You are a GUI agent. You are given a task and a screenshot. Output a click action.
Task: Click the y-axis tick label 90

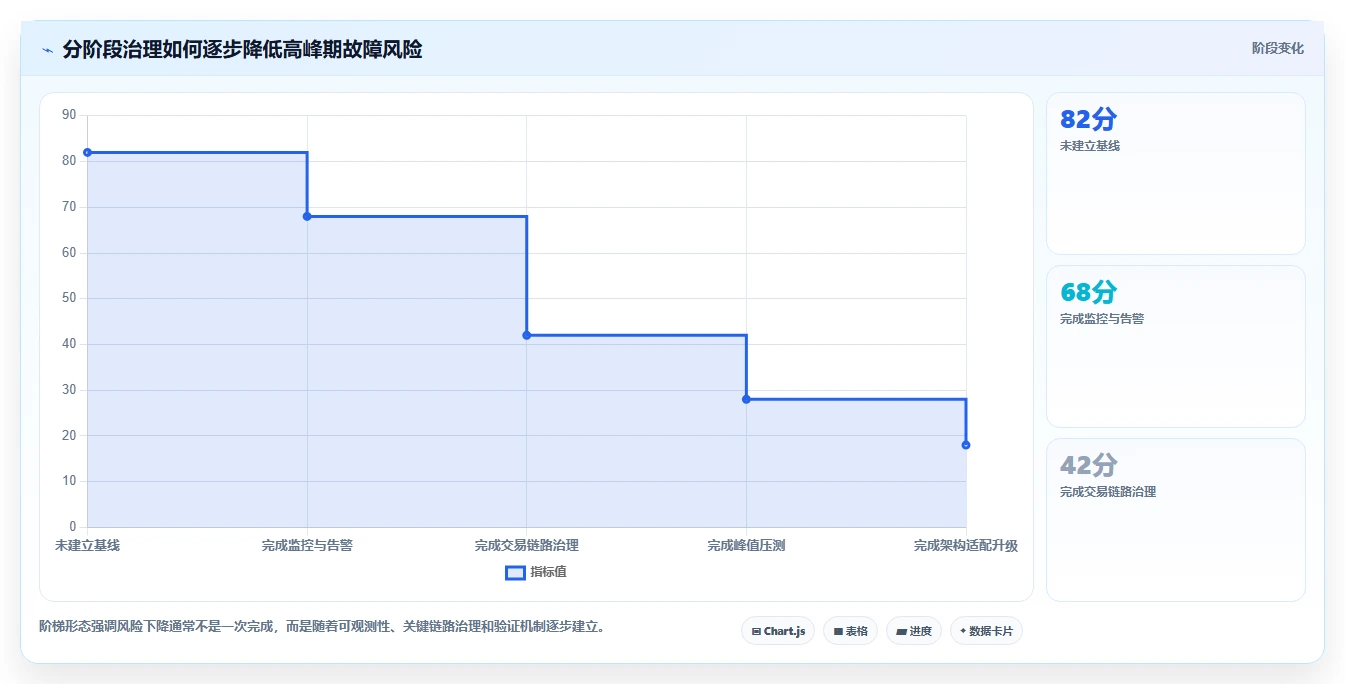[69, 115]
